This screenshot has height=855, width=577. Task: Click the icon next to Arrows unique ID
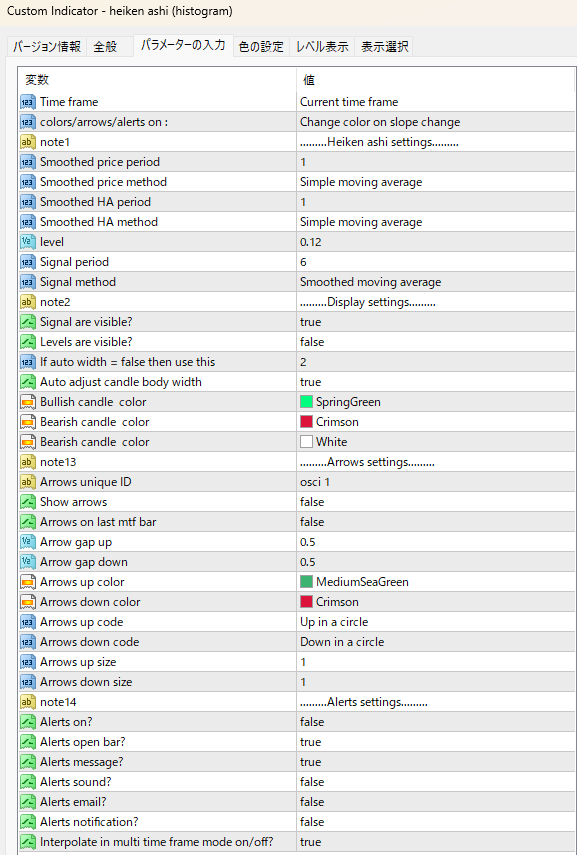(x=28, y=482)
